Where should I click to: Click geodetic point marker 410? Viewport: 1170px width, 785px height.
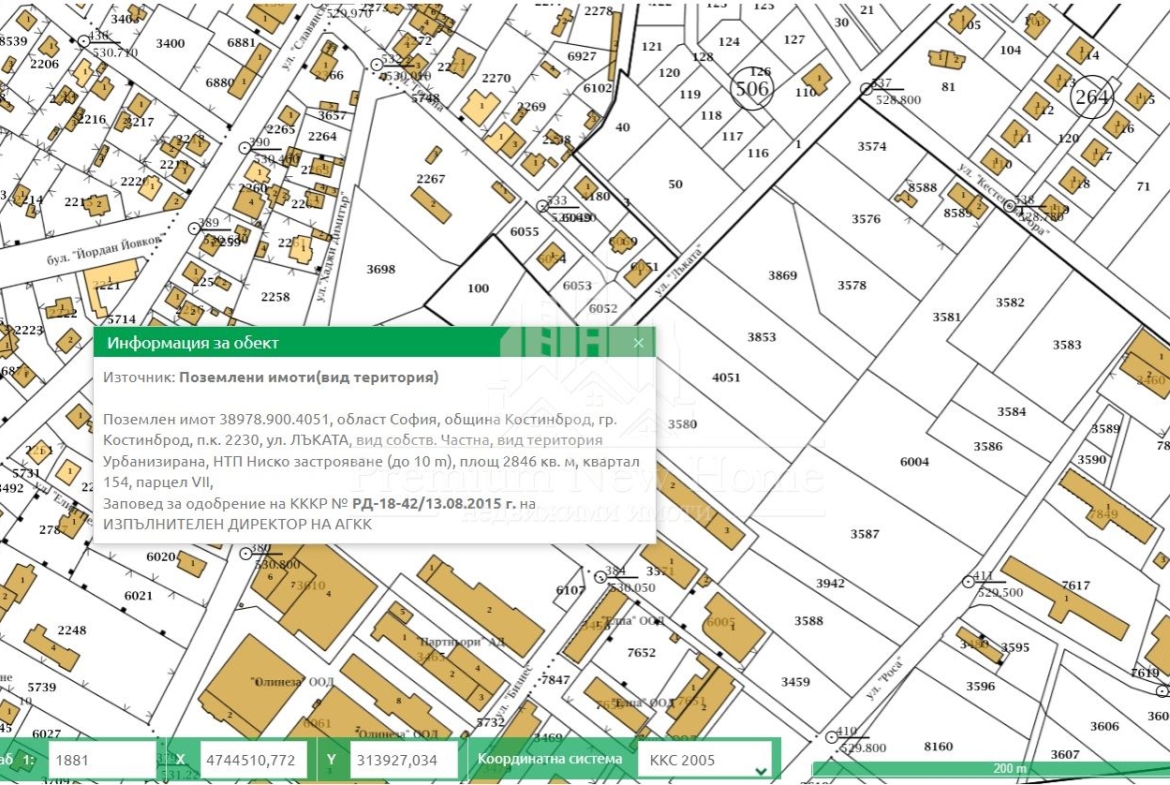pos(832,737)
